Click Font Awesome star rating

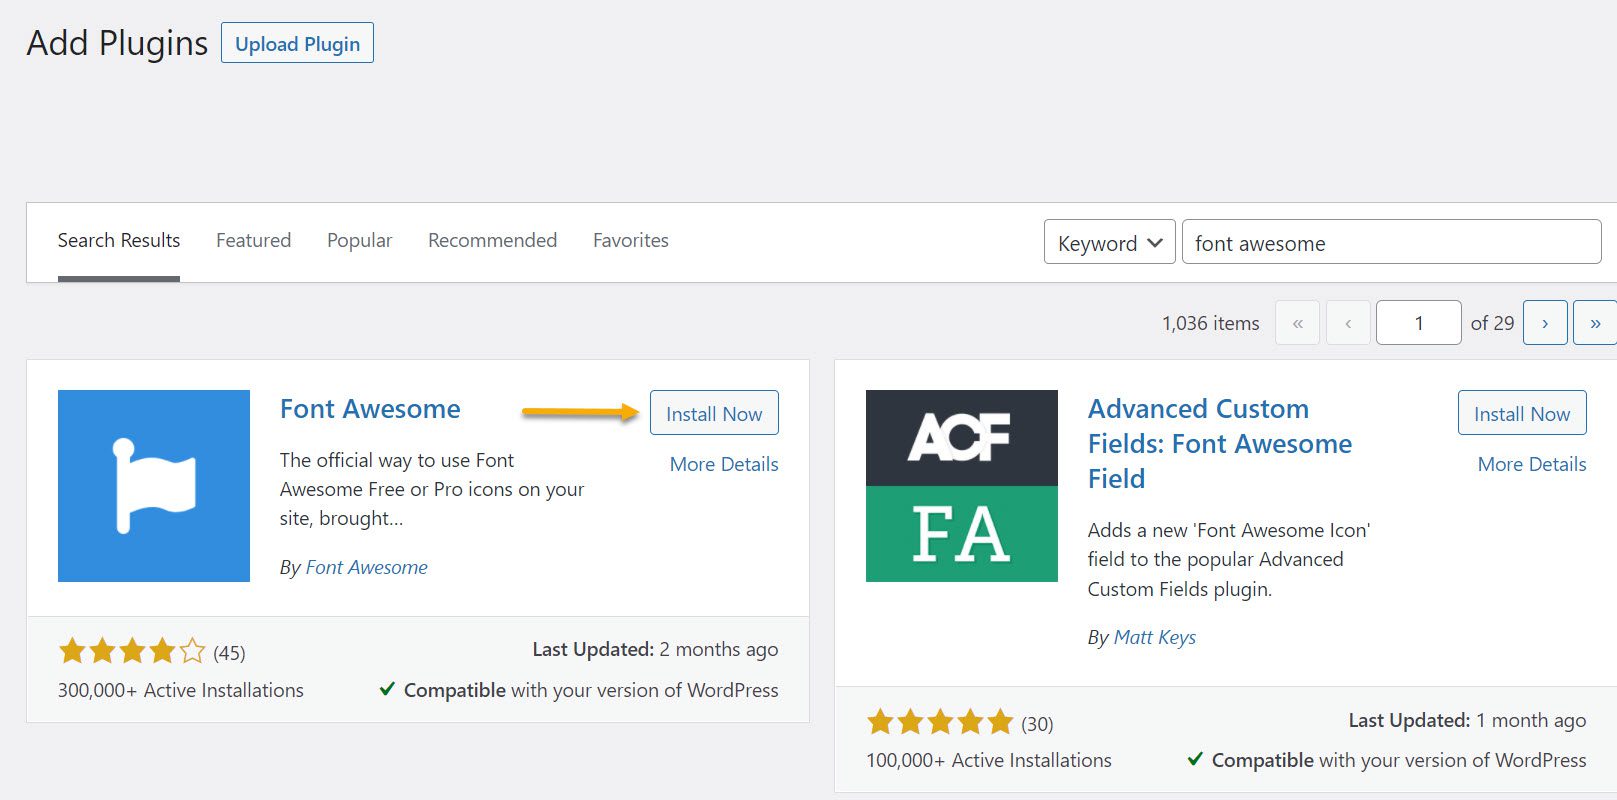132,652
